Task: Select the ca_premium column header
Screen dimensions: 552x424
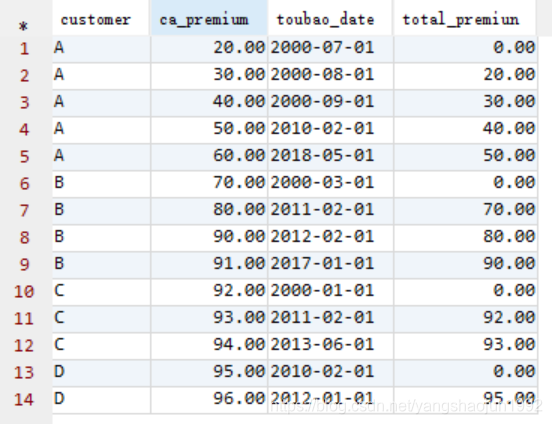Action: pyautogui.click(x=209, y=18)
